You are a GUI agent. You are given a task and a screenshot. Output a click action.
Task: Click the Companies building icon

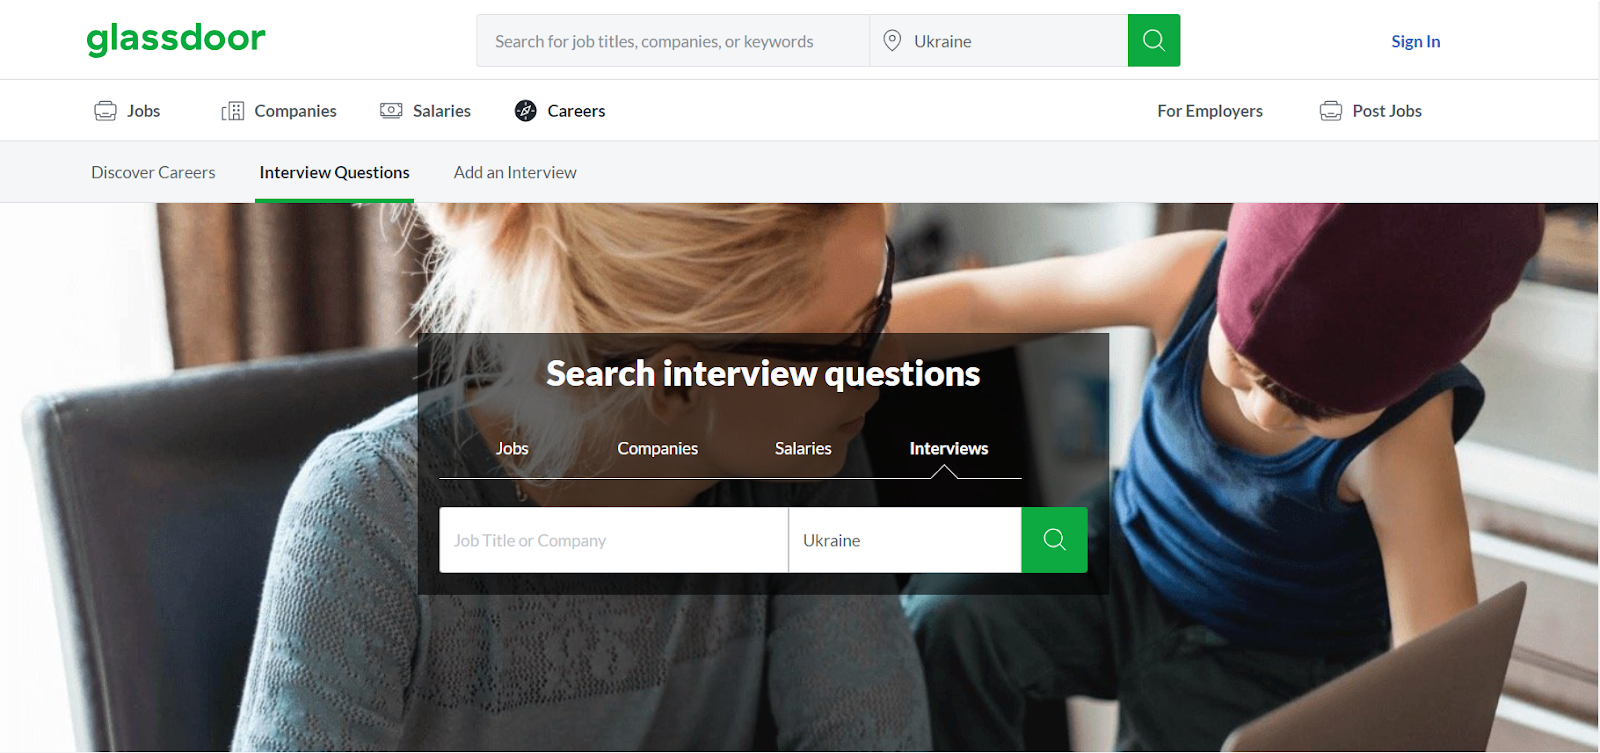point(233,111)
